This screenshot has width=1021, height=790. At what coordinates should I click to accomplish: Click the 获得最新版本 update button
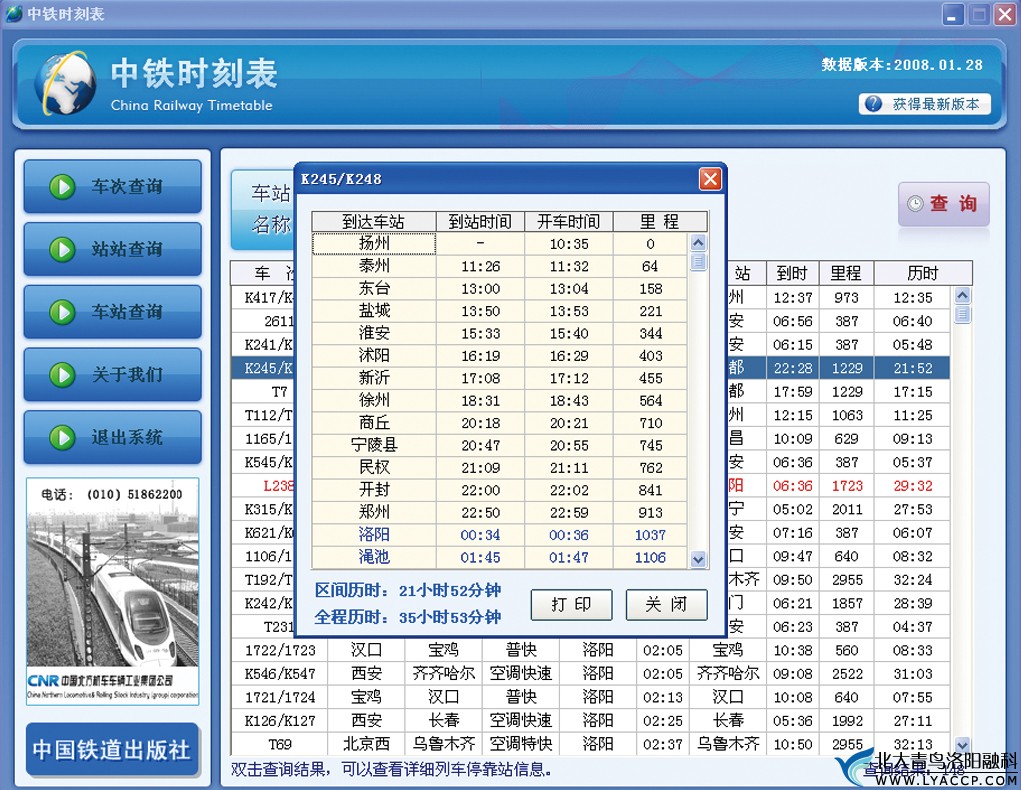click(x=925, y=104)
